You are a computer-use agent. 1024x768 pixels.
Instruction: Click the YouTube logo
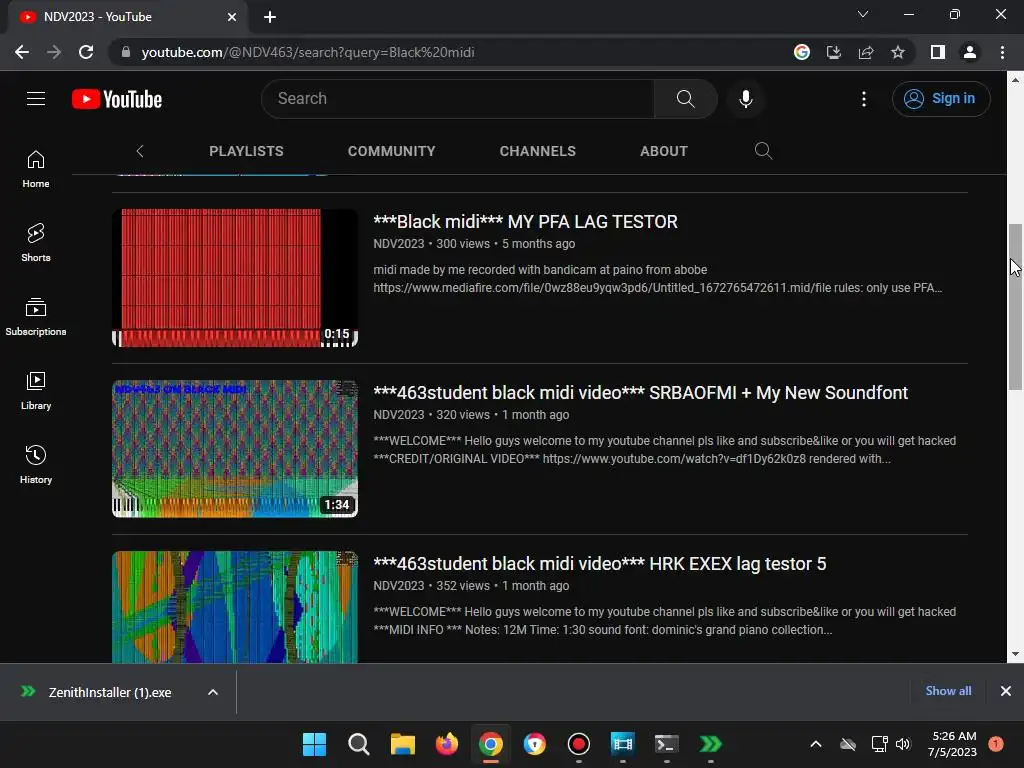117,99
